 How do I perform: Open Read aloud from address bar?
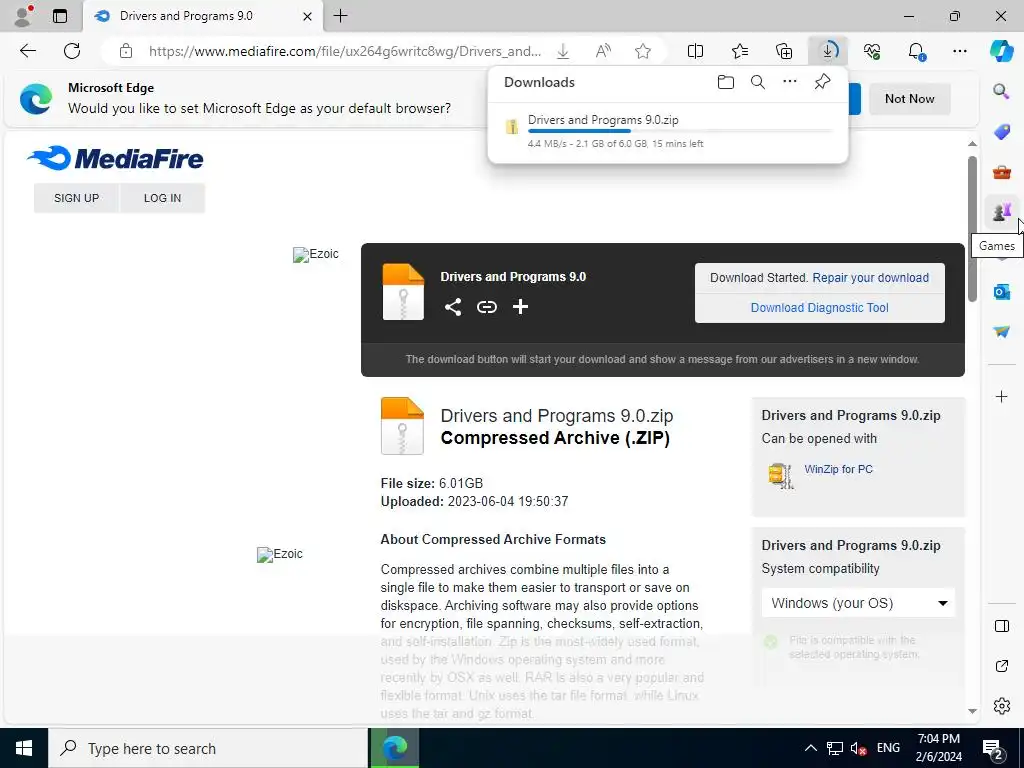pyautogui.click(x=603, y=51)
